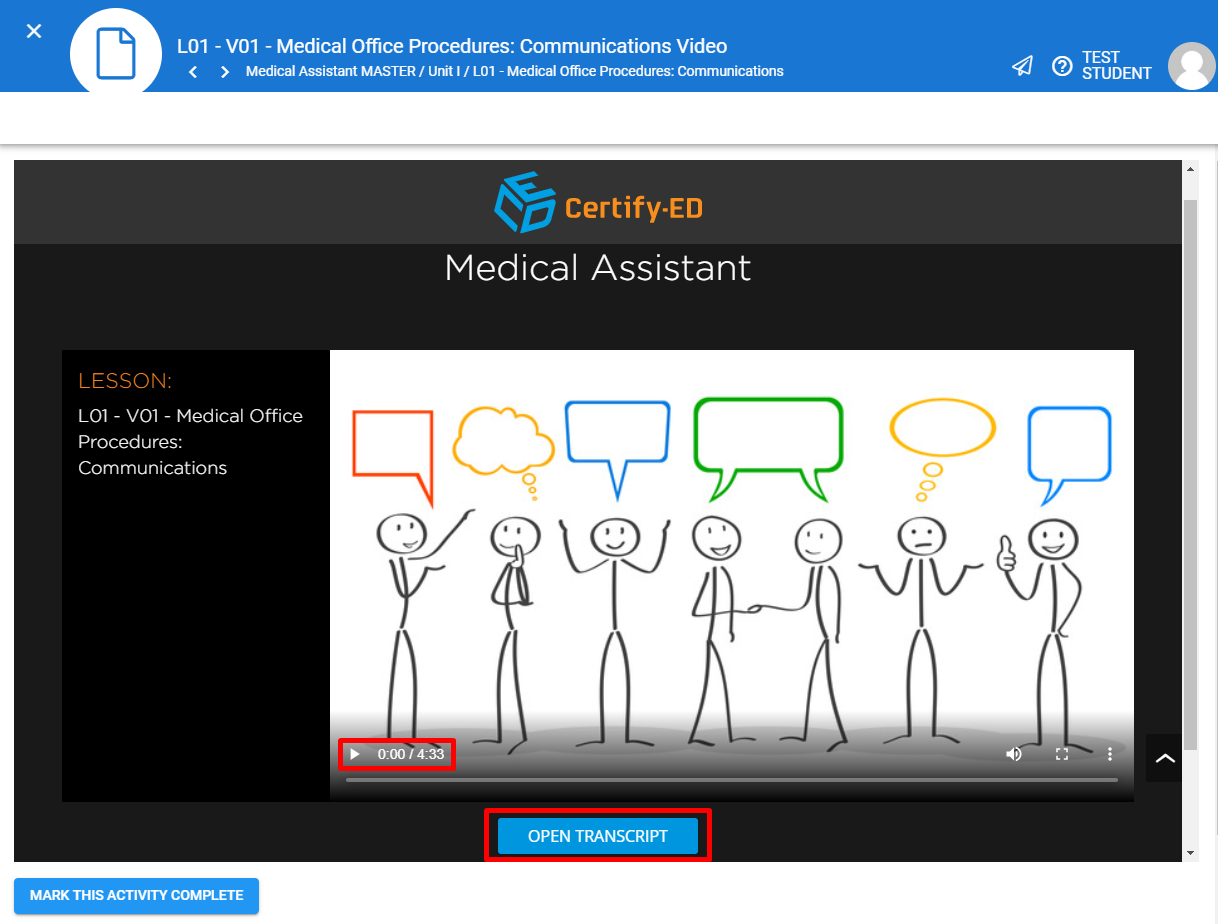Screen dimensions: 1218x924
Task: Click the LESSON: label
Action: [x=125, y=381]
